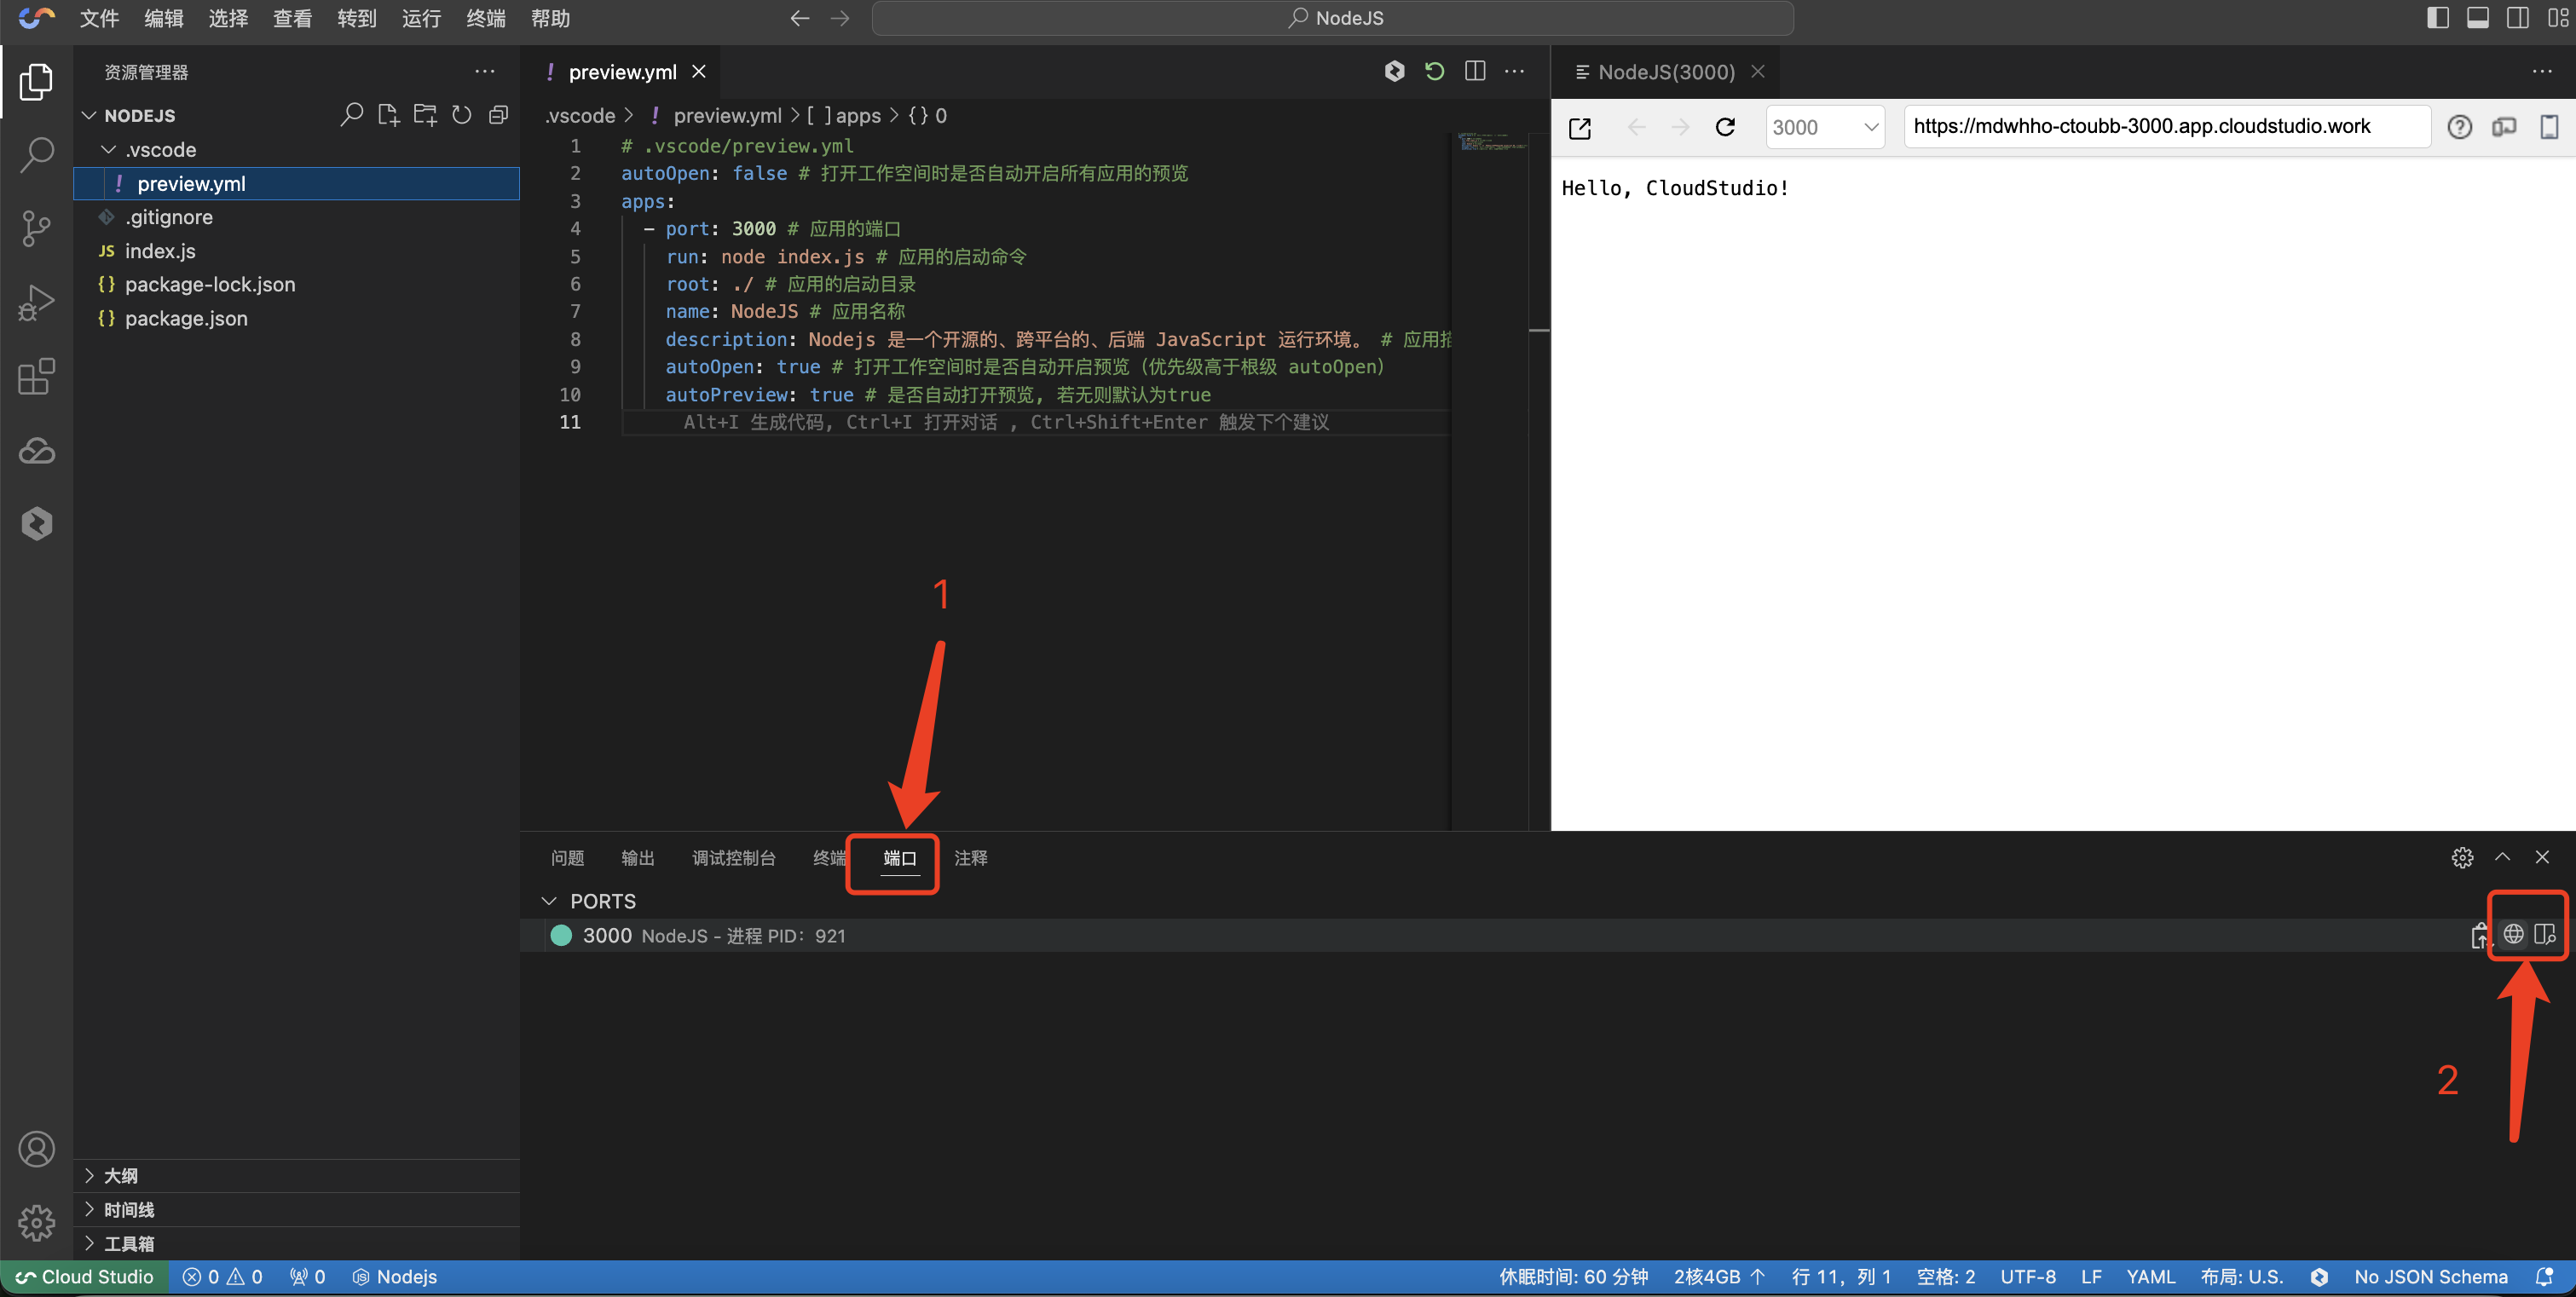
Task: Click the Cloud Studio remote indicator in the status bar
Action: point(84,1276)
